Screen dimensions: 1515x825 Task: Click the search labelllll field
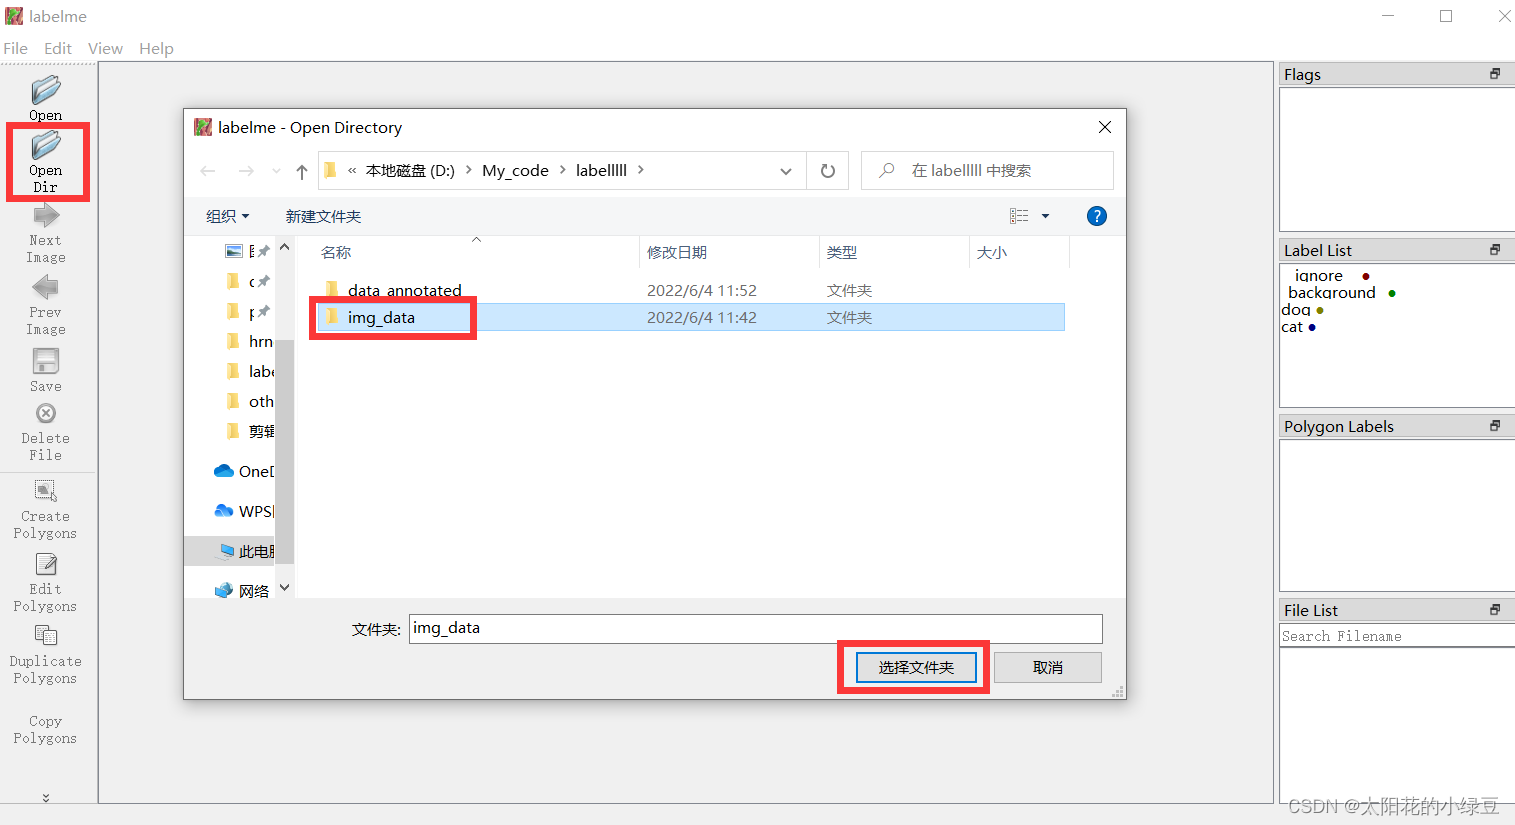(987, 171)
